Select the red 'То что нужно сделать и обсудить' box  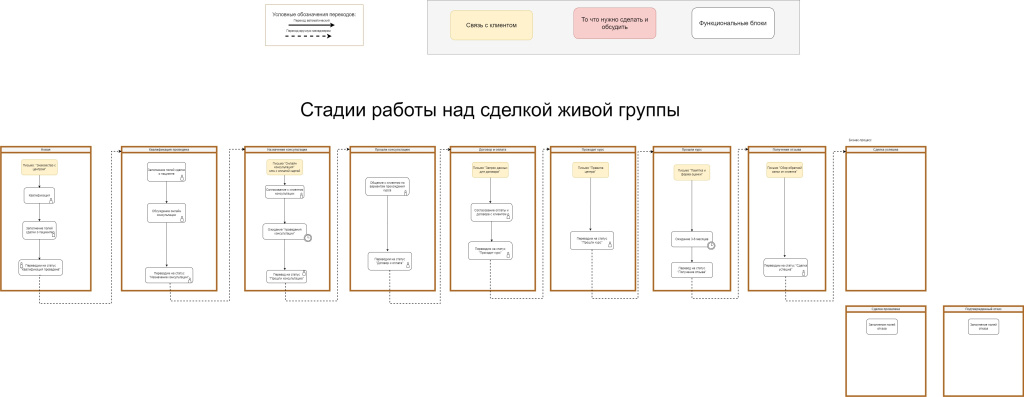615,24
